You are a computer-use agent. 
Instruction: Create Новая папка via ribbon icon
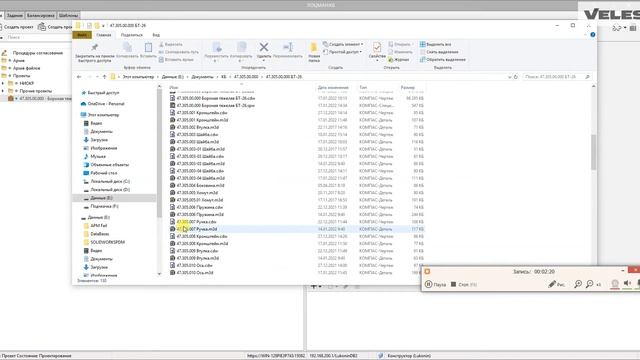pyautogui.click(x=313, y=47)
